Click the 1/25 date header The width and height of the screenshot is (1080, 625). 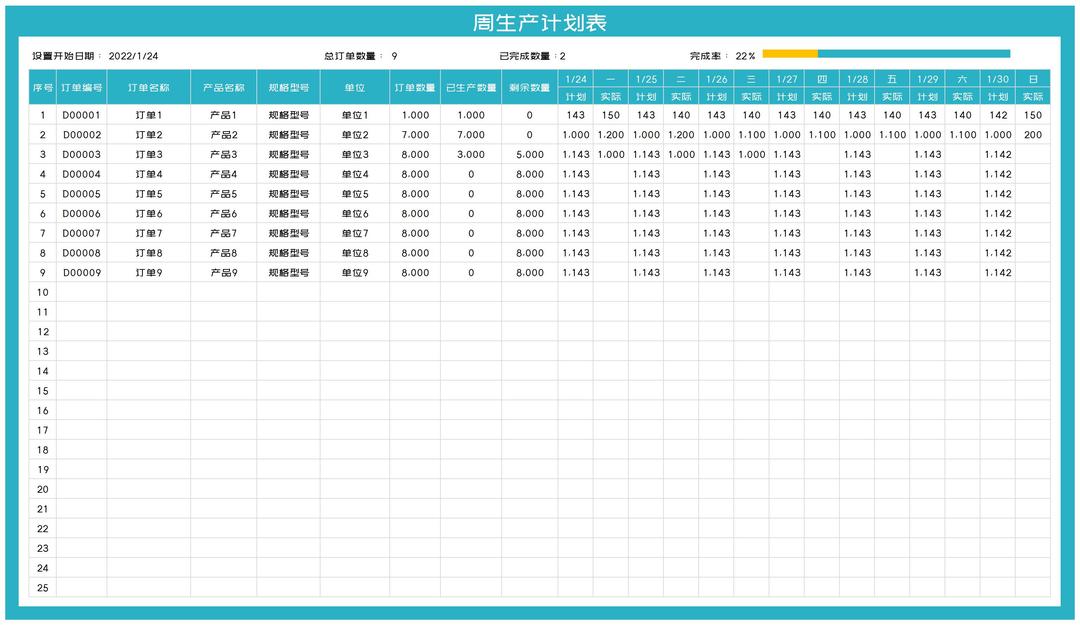point(646,79)
